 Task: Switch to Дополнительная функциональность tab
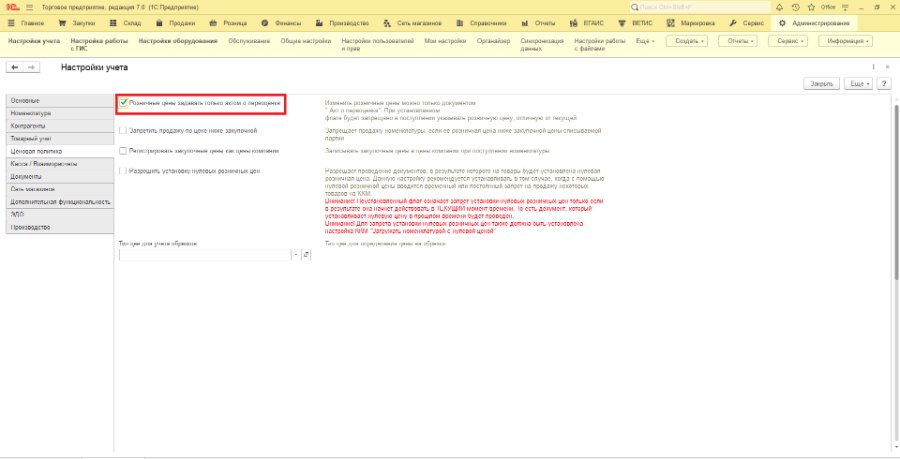60,202
